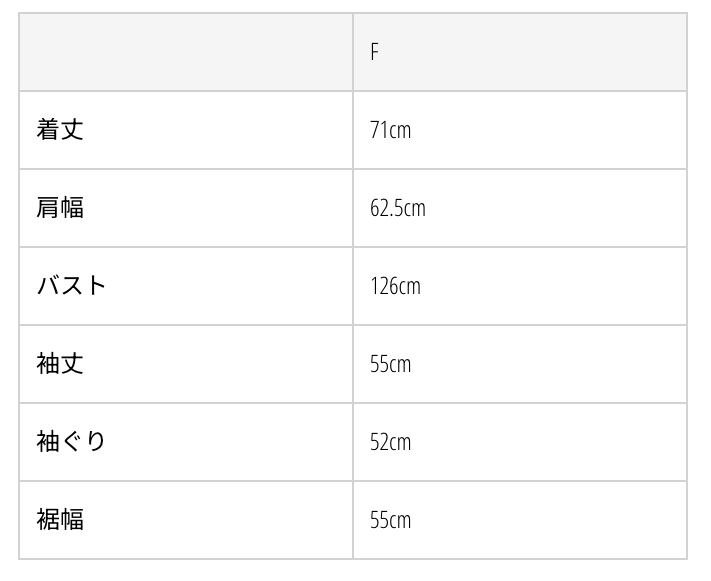
Task: Select the 着丈 row label
Action: pos(60,130)
